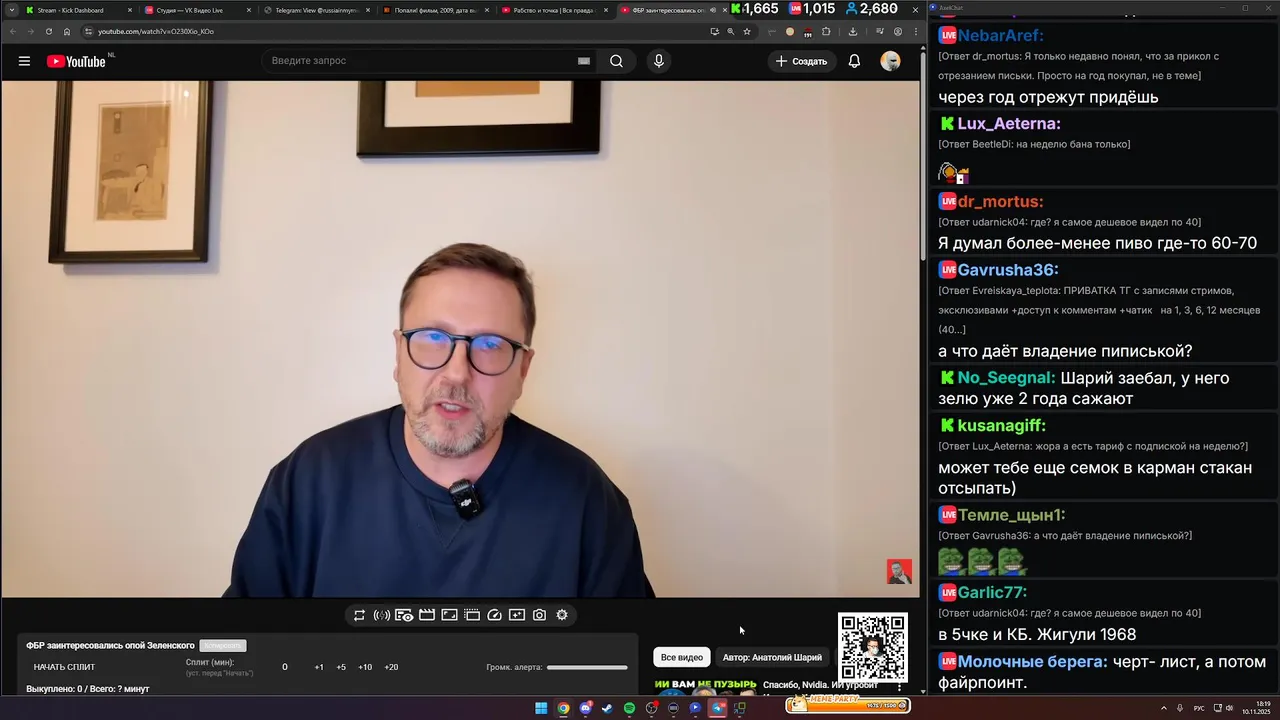Screen dimensions: 1280x720
Task: Reload the page in browser toolbar
Action: (48, 31)
